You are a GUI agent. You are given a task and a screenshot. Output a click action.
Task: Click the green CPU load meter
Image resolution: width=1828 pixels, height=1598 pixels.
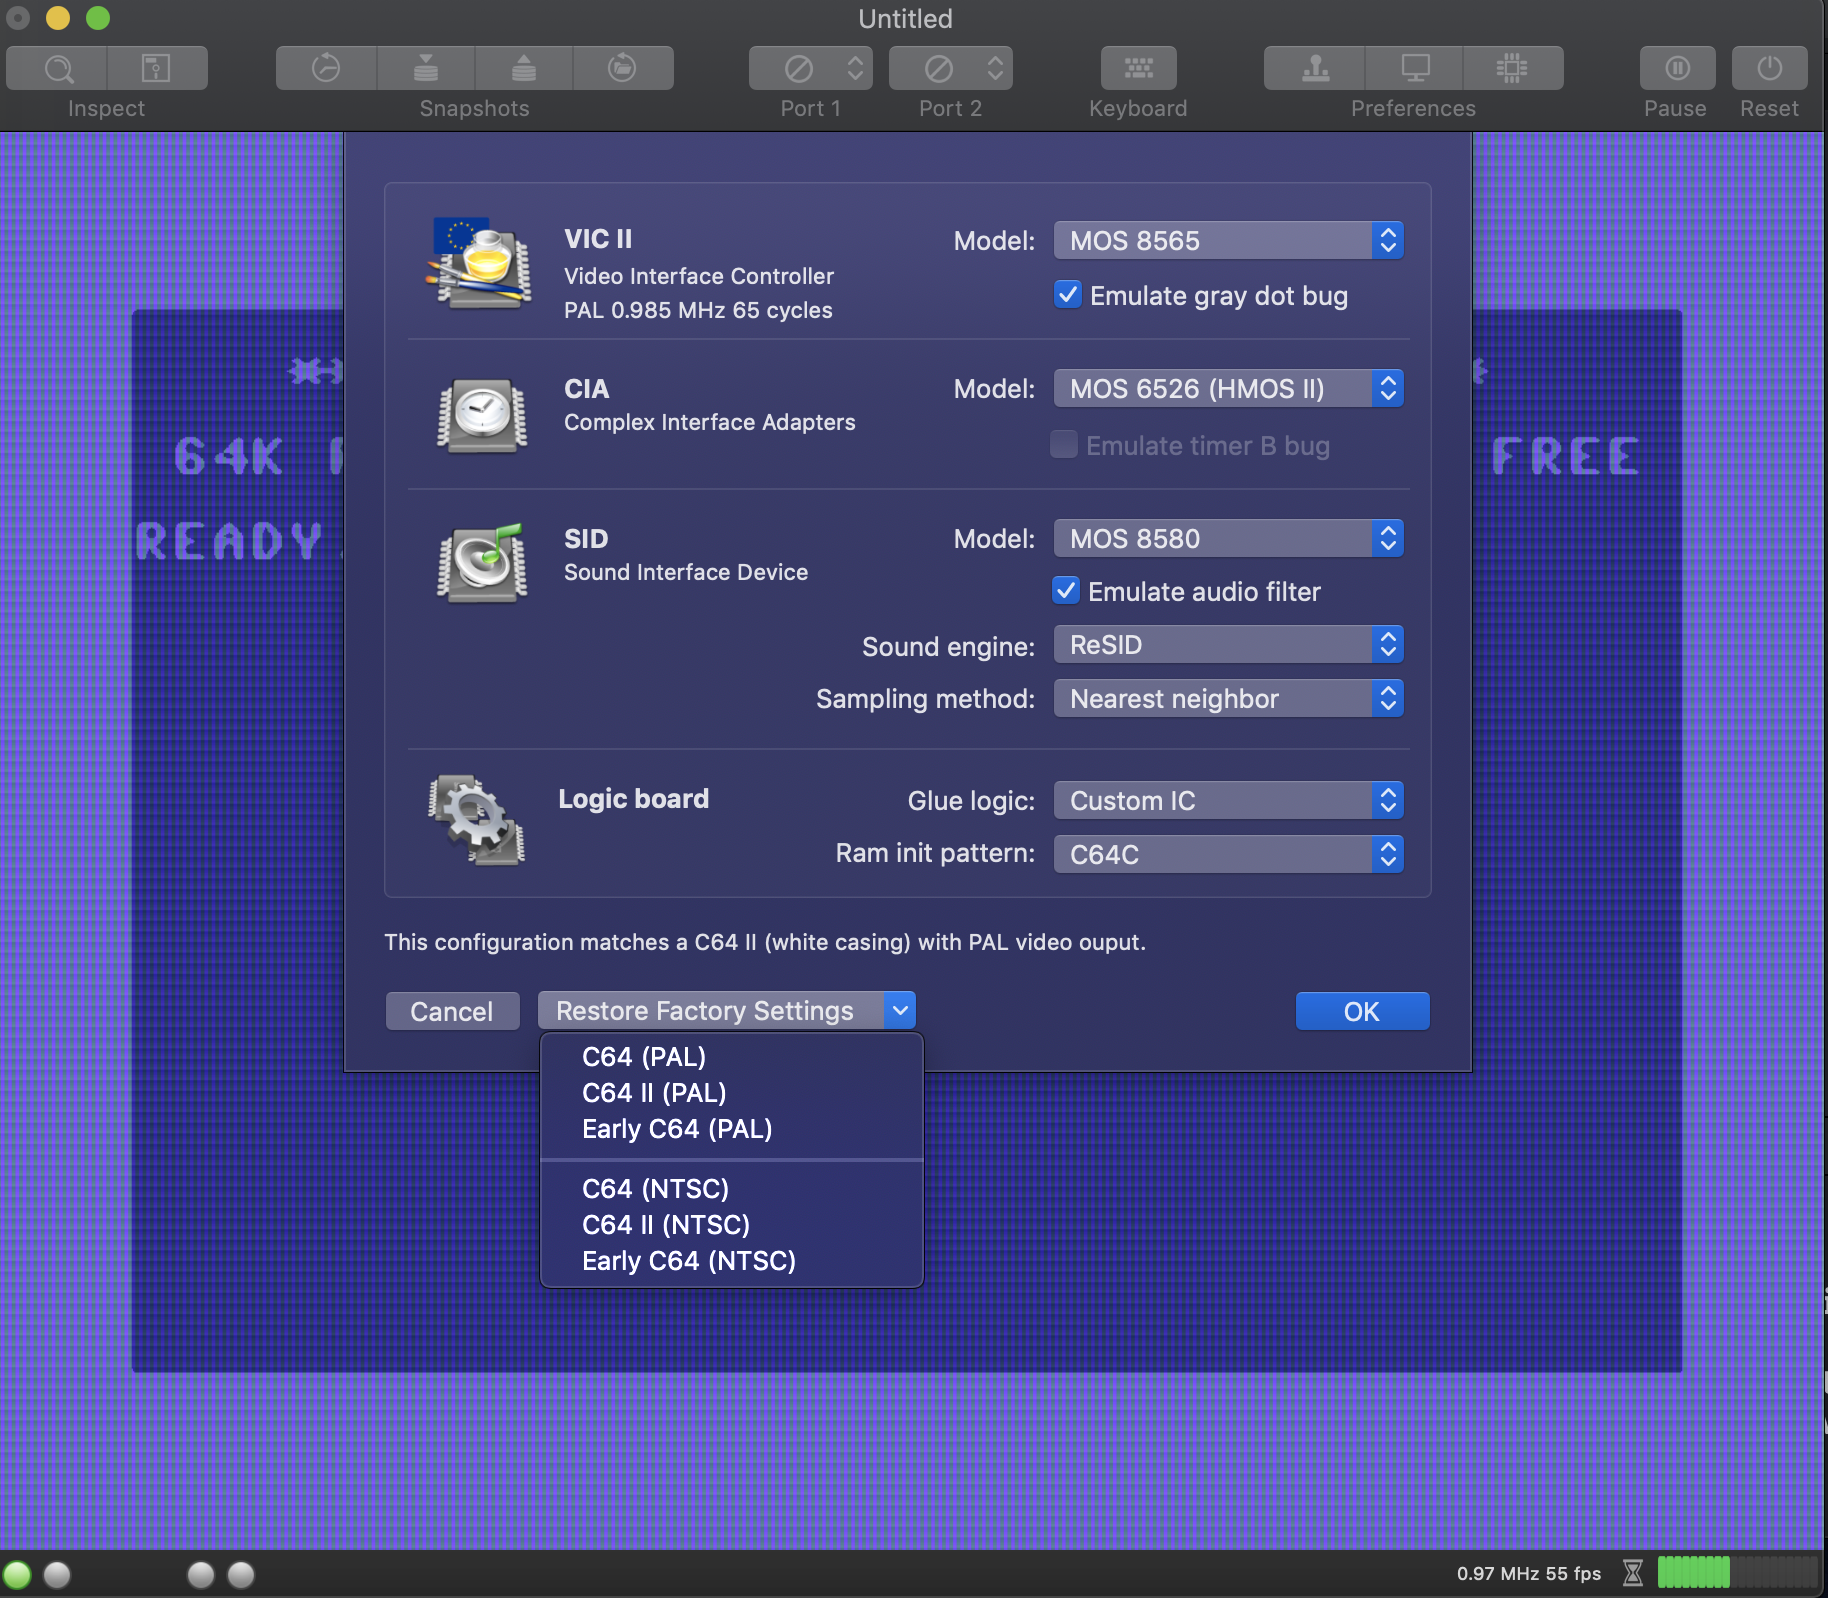coord(1737,1573)
